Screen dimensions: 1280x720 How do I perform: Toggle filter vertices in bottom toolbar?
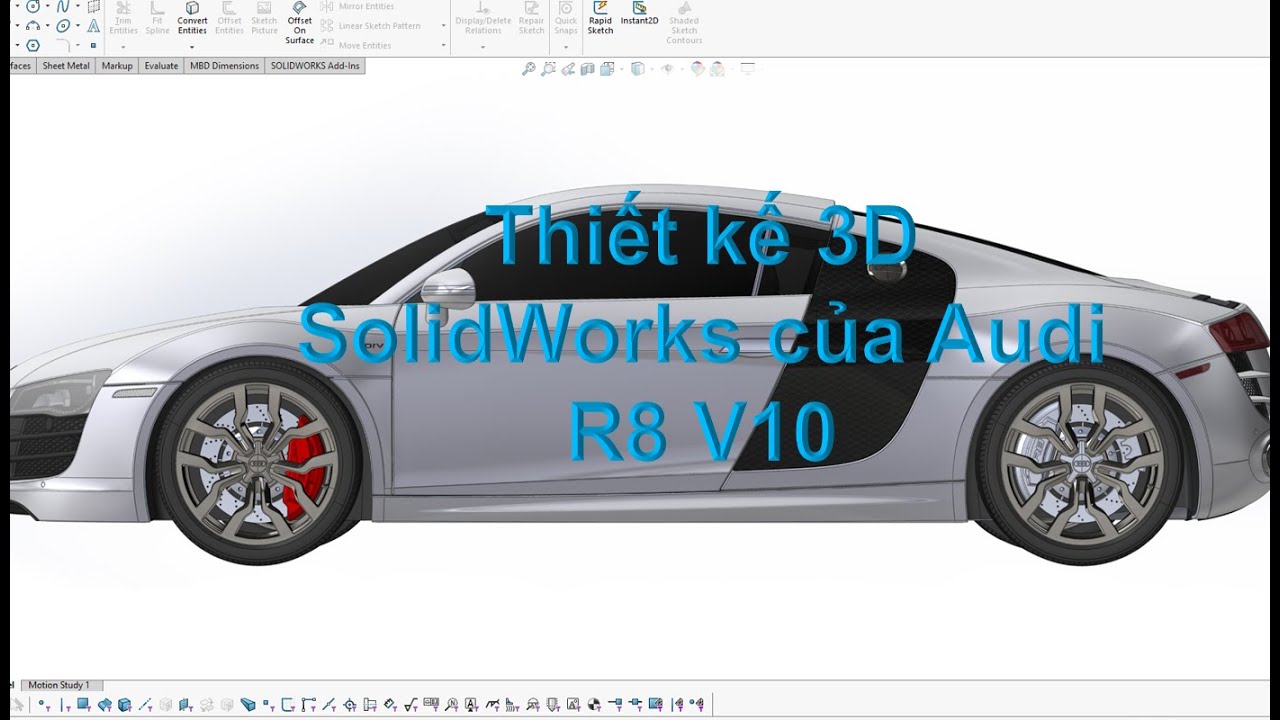[43, 704]
